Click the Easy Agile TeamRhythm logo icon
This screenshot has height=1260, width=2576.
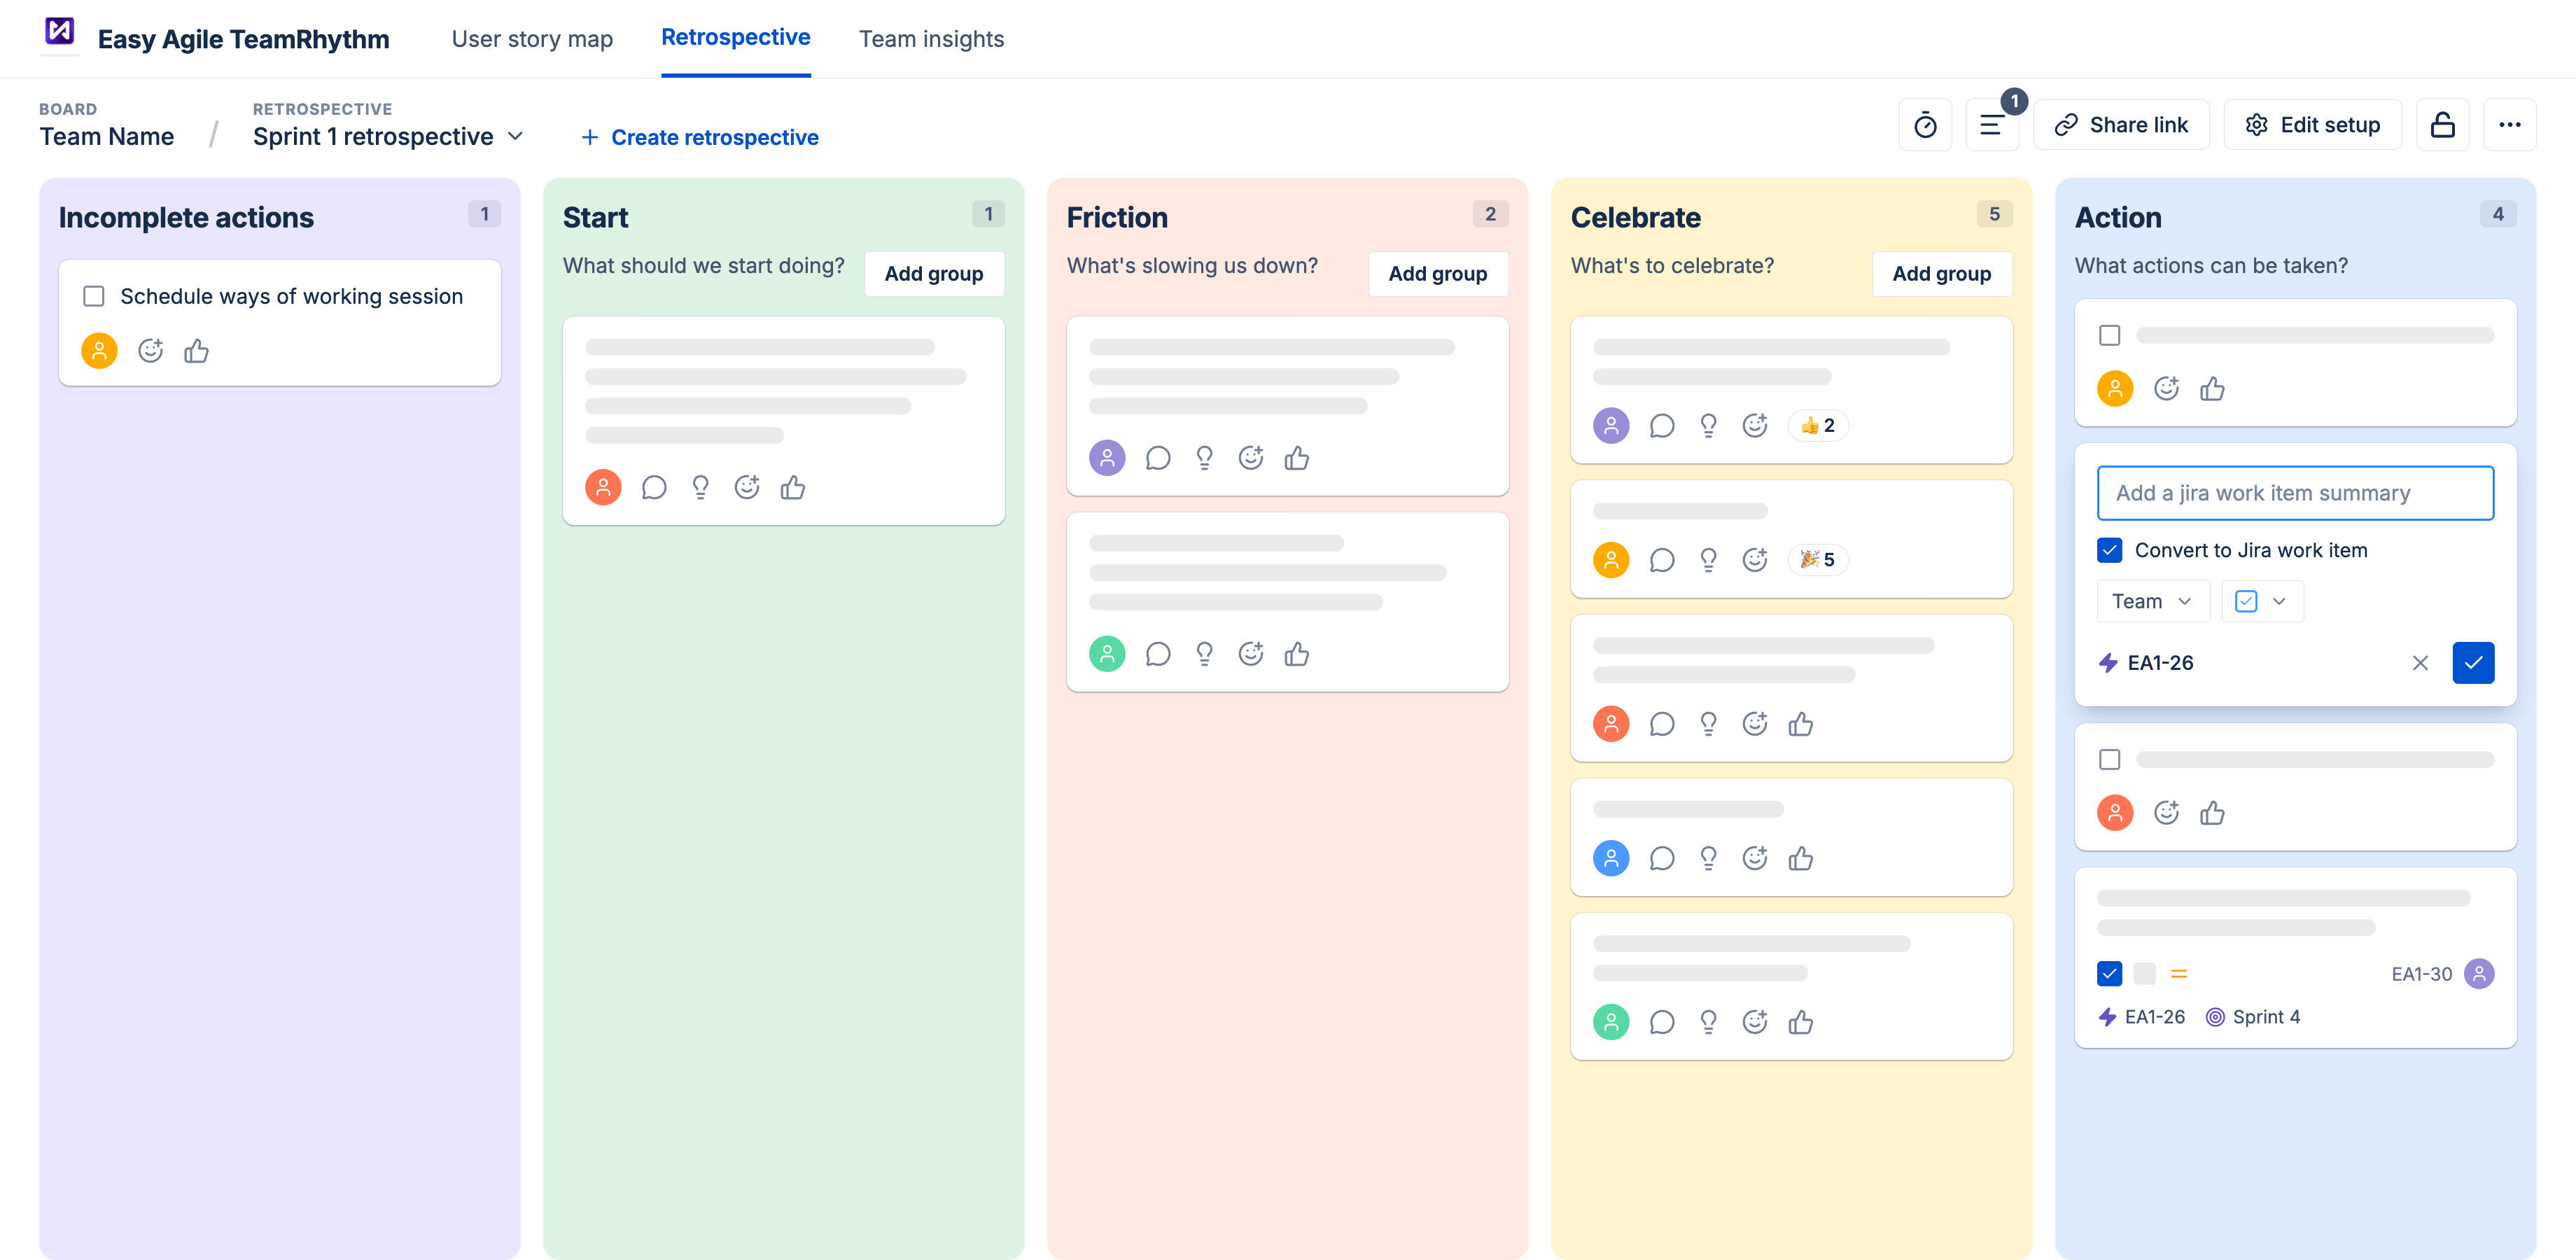point(60,31)
